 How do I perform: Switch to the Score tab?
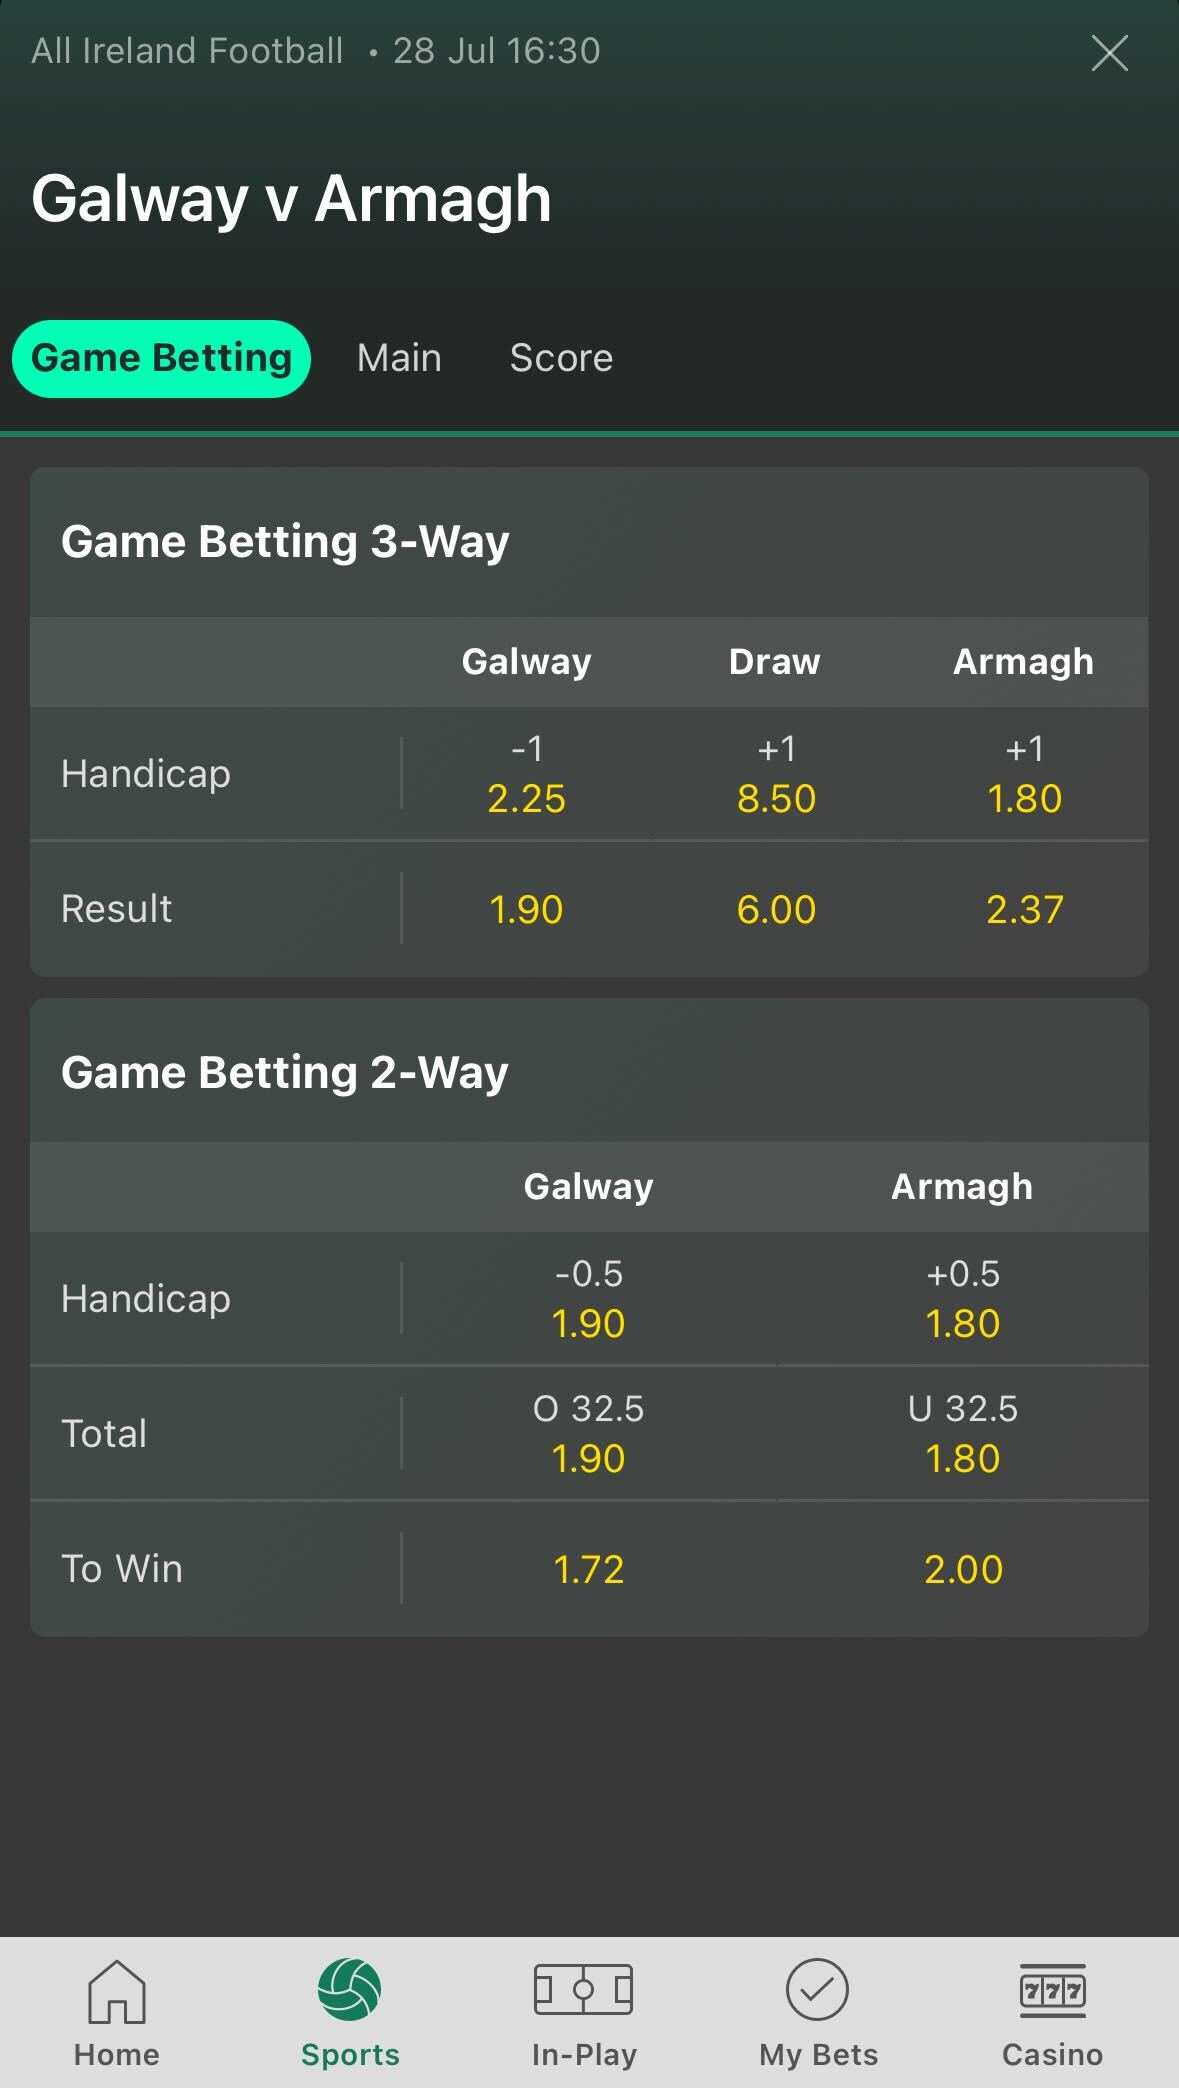(x=562, y=357)
